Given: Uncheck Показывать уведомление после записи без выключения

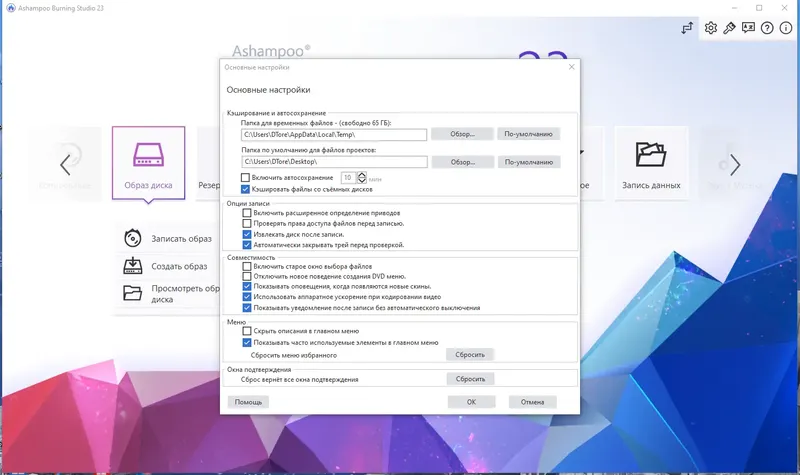Looking at the screenshot, I should pyautogui.click(x=247, y=308).
